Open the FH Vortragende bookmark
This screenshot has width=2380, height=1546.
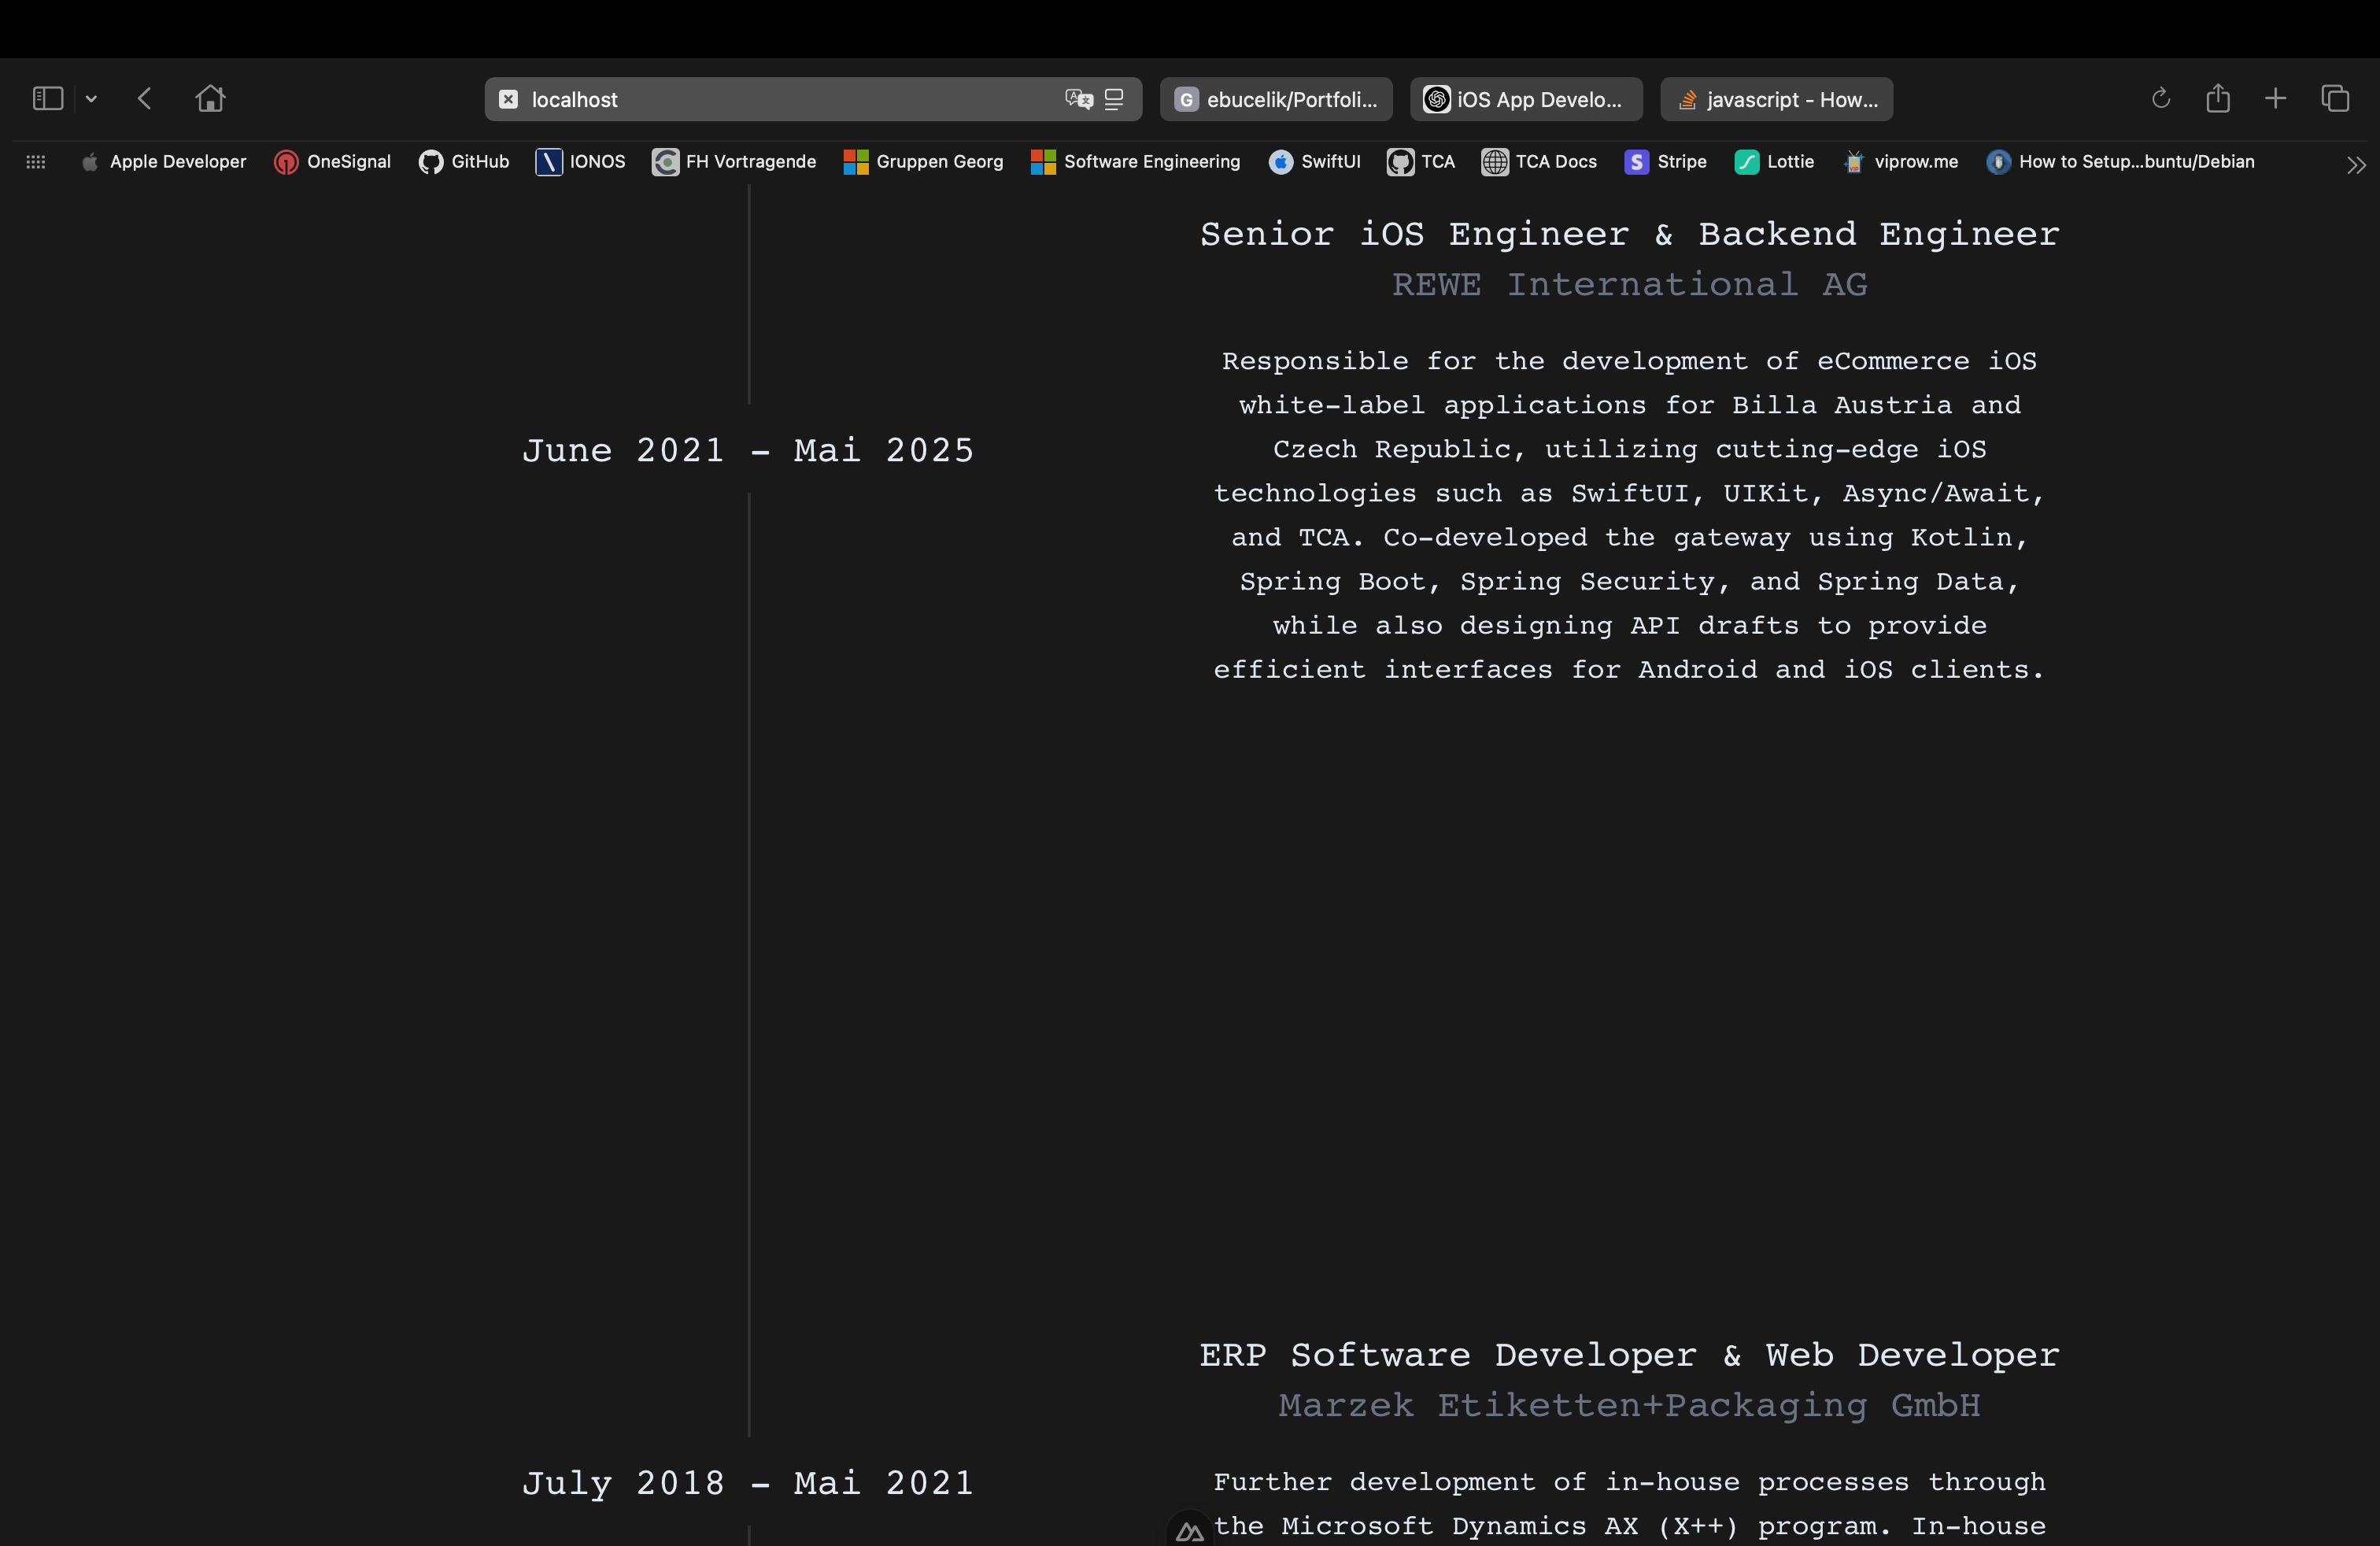pyautogui.click(x=734, y=162)
